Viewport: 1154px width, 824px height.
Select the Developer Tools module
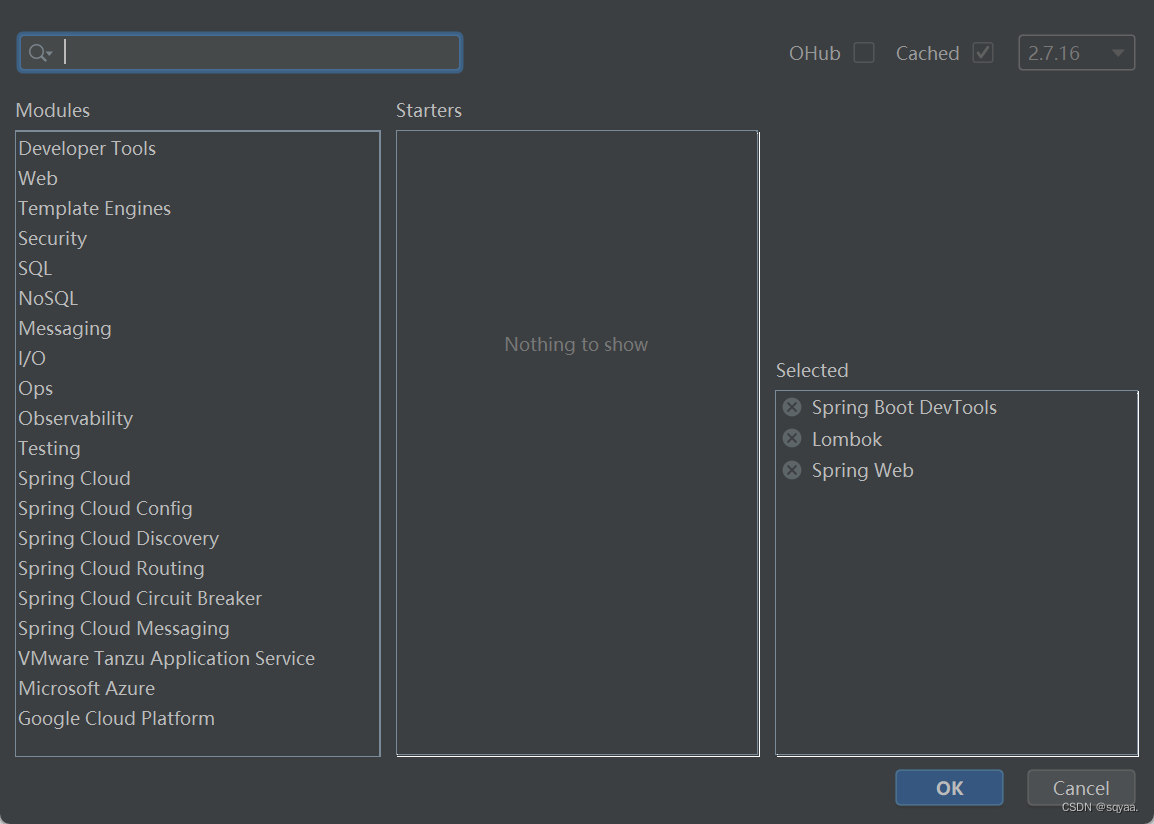tap(86, 148)
